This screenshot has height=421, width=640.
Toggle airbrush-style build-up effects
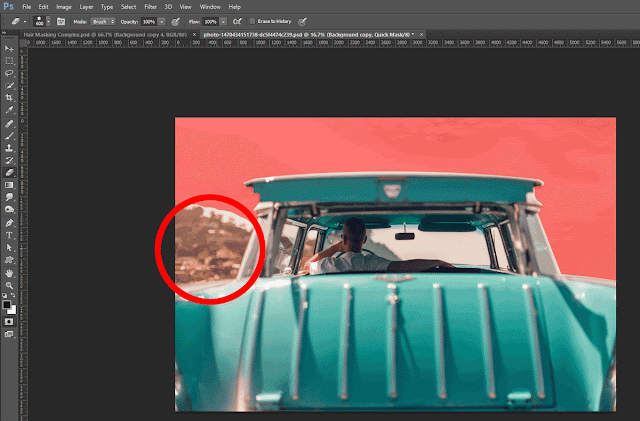(x=237, y=21)
